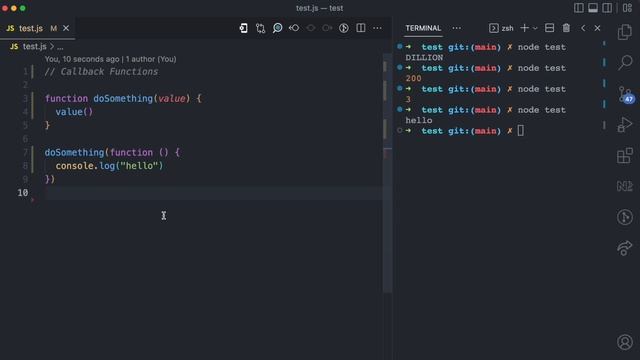Viewport: 640px width, 360px height.
Task: Expand breadcrumb chevron after test.js
Action: [52, 47]
